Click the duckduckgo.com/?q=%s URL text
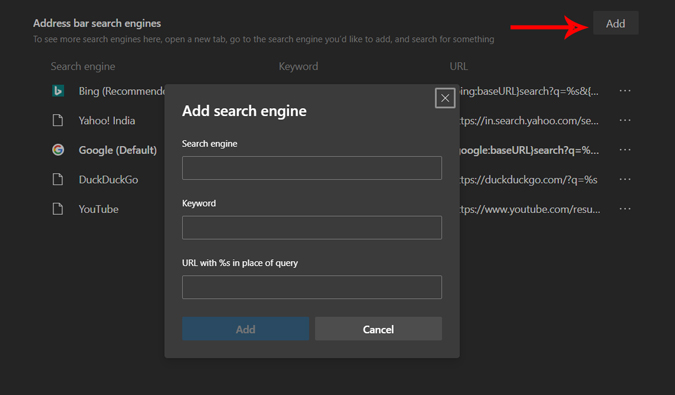675x395 pixels. click(x=529, y=180)
